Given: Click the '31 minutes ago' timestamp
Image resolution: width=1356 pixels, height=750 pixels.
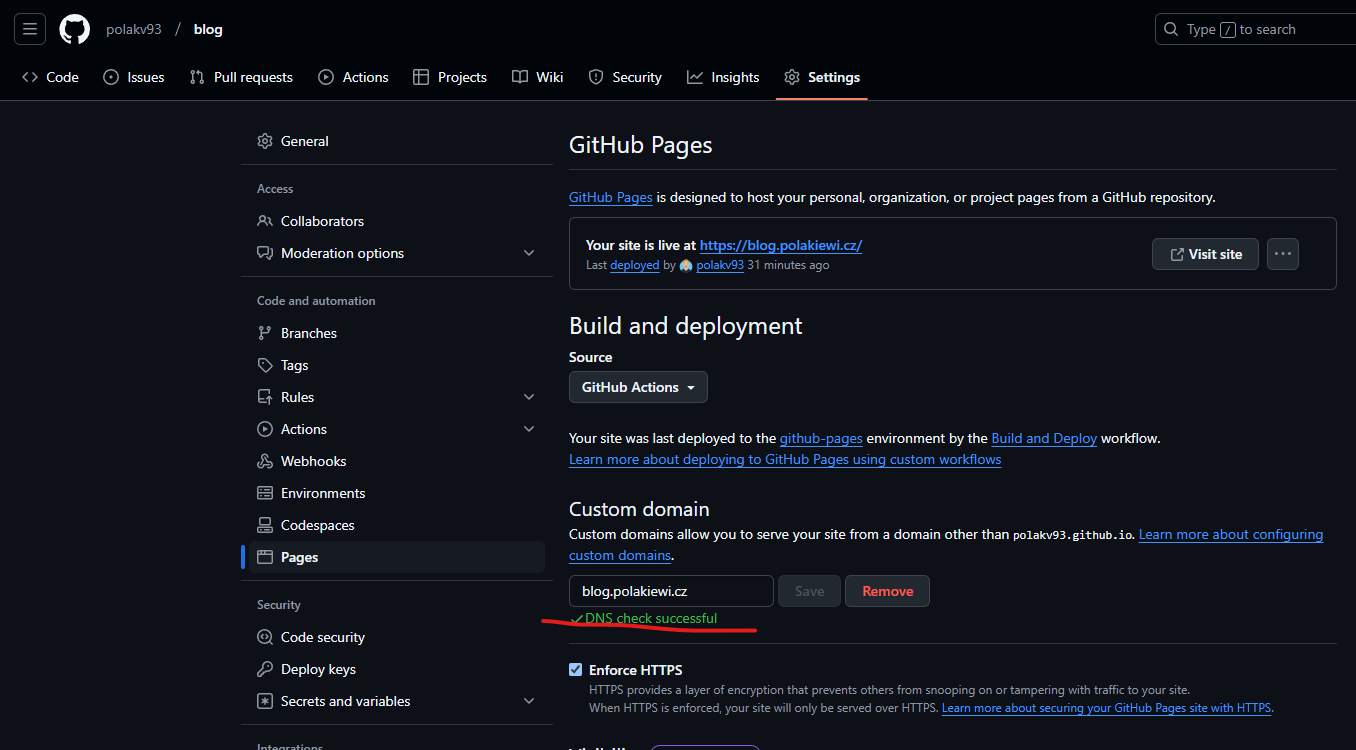Looking at the screenshot, I should click(788, 265).
